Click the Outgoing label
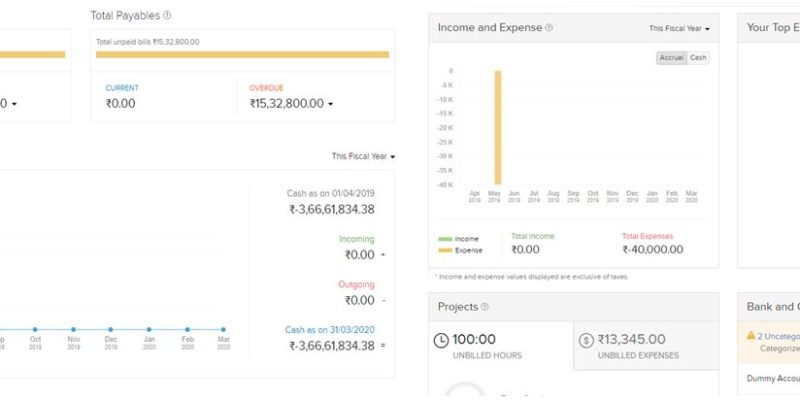800x400 pixels. point(356,284)
